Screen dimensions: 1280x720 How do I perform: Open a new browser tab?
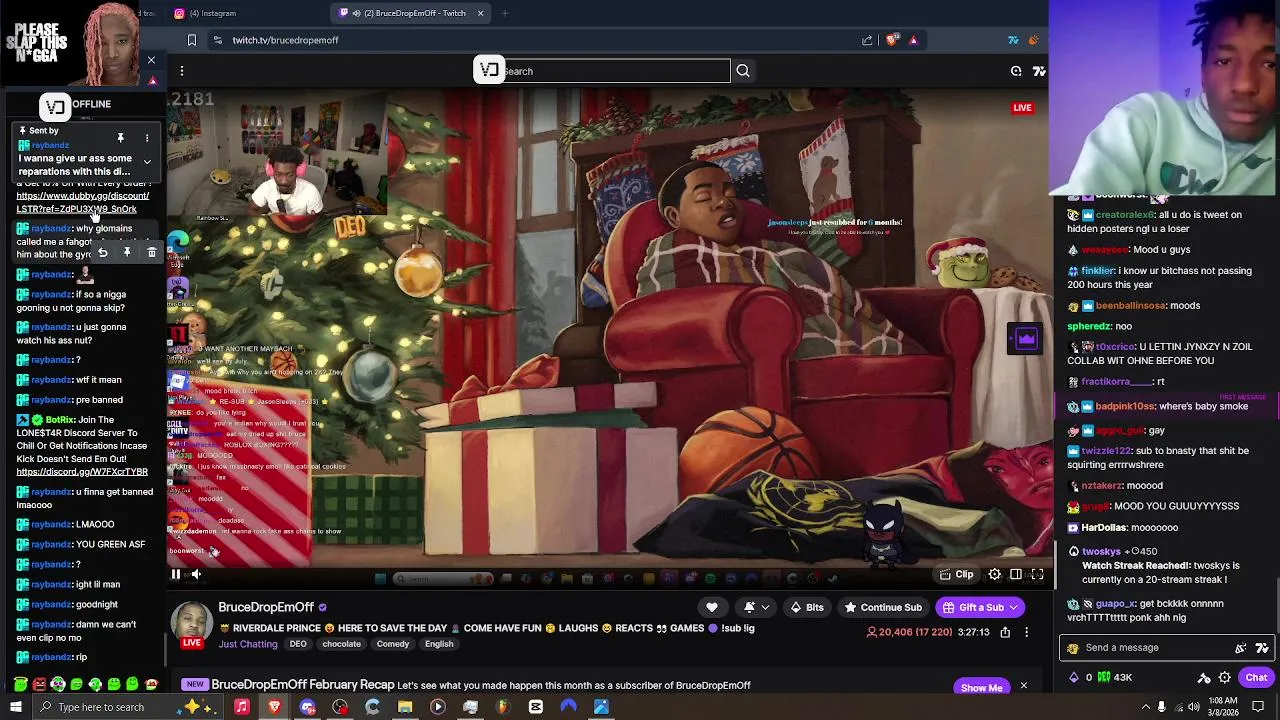click(505, 13)
